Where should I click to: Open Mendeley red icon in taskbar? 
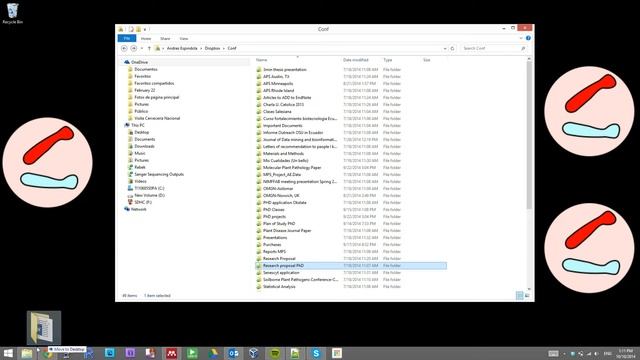171,353
